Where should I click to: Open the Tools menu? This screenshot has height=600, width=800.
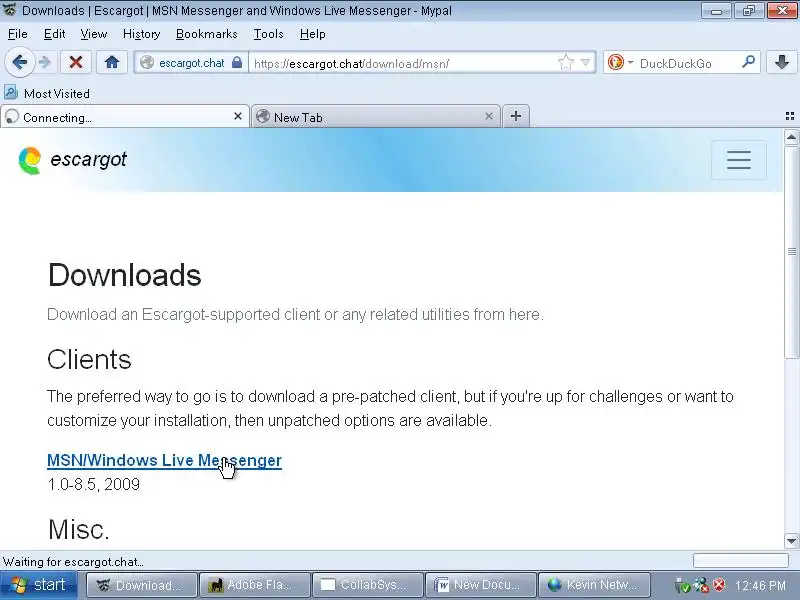[268, 34]
